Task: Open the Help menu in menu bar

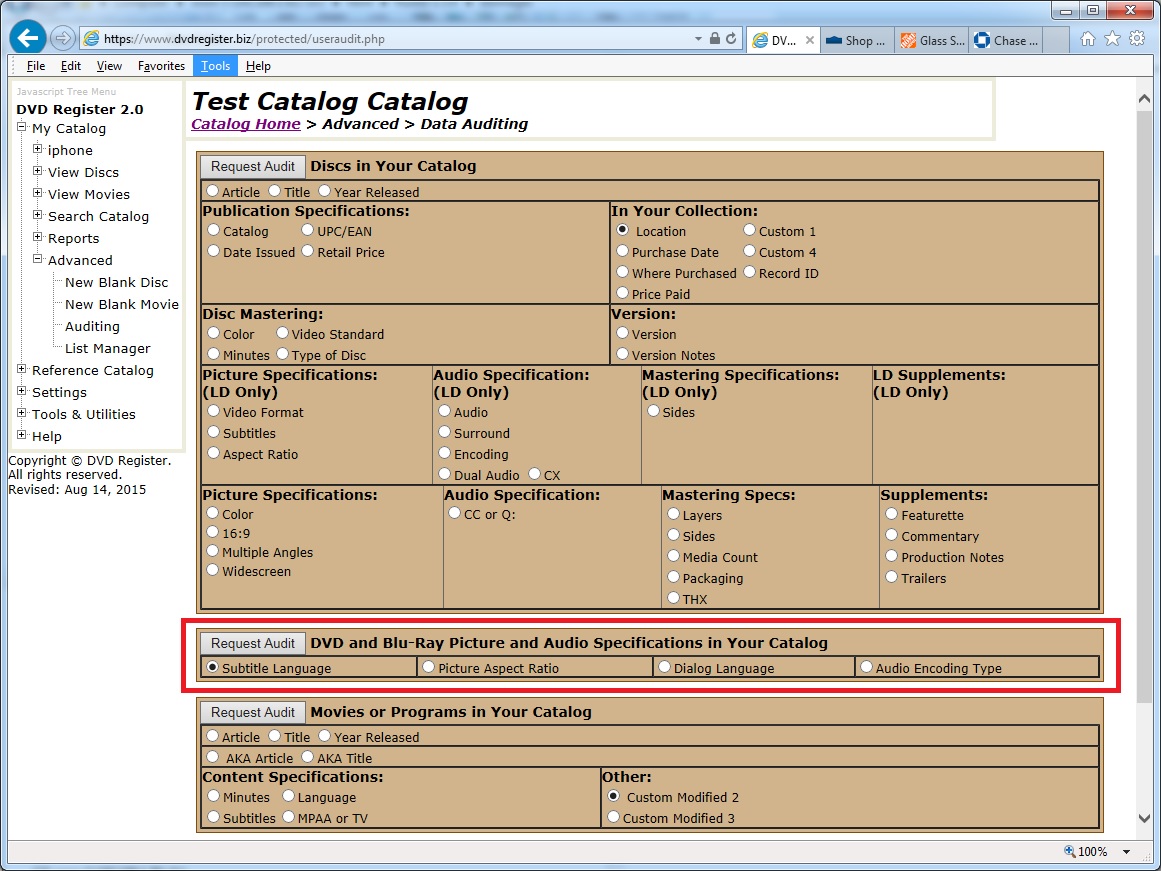Action: (258, 66)
